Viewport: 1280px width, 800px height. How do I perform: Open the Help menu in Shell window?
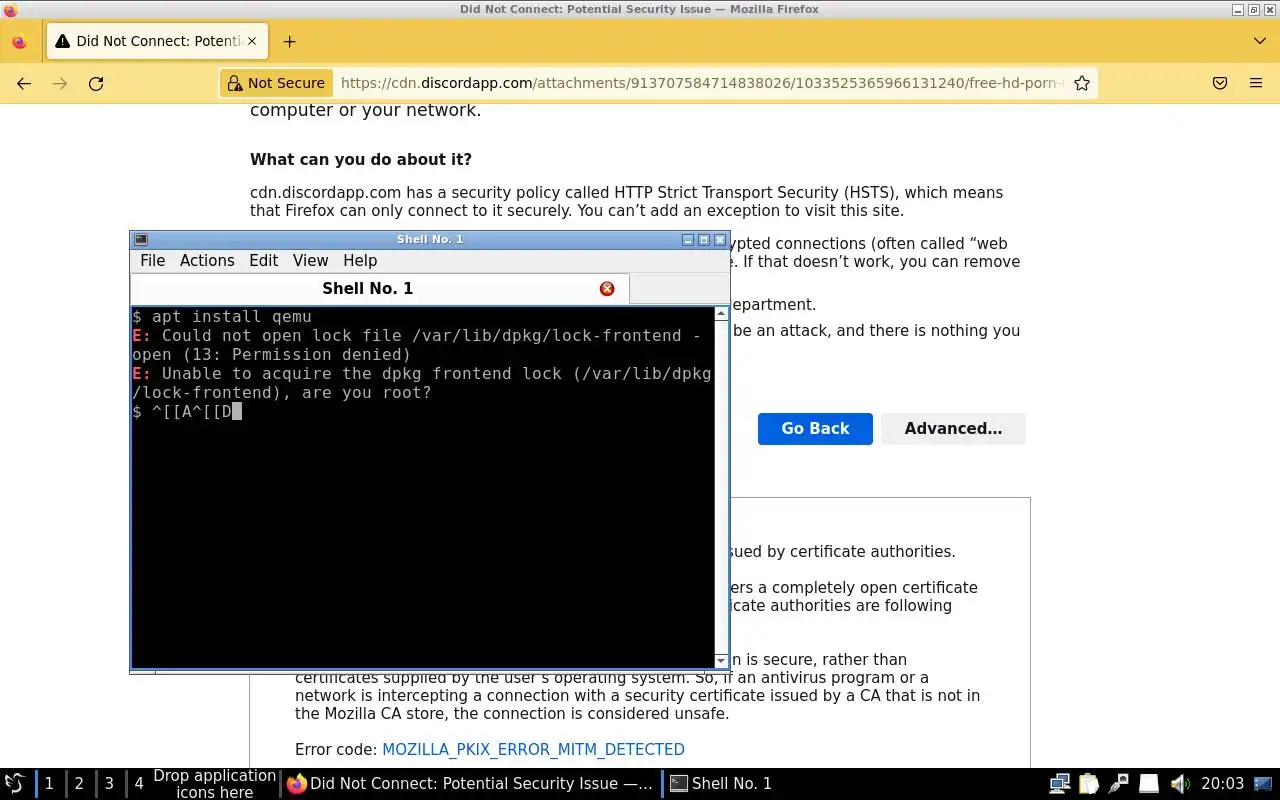point(360,260)
